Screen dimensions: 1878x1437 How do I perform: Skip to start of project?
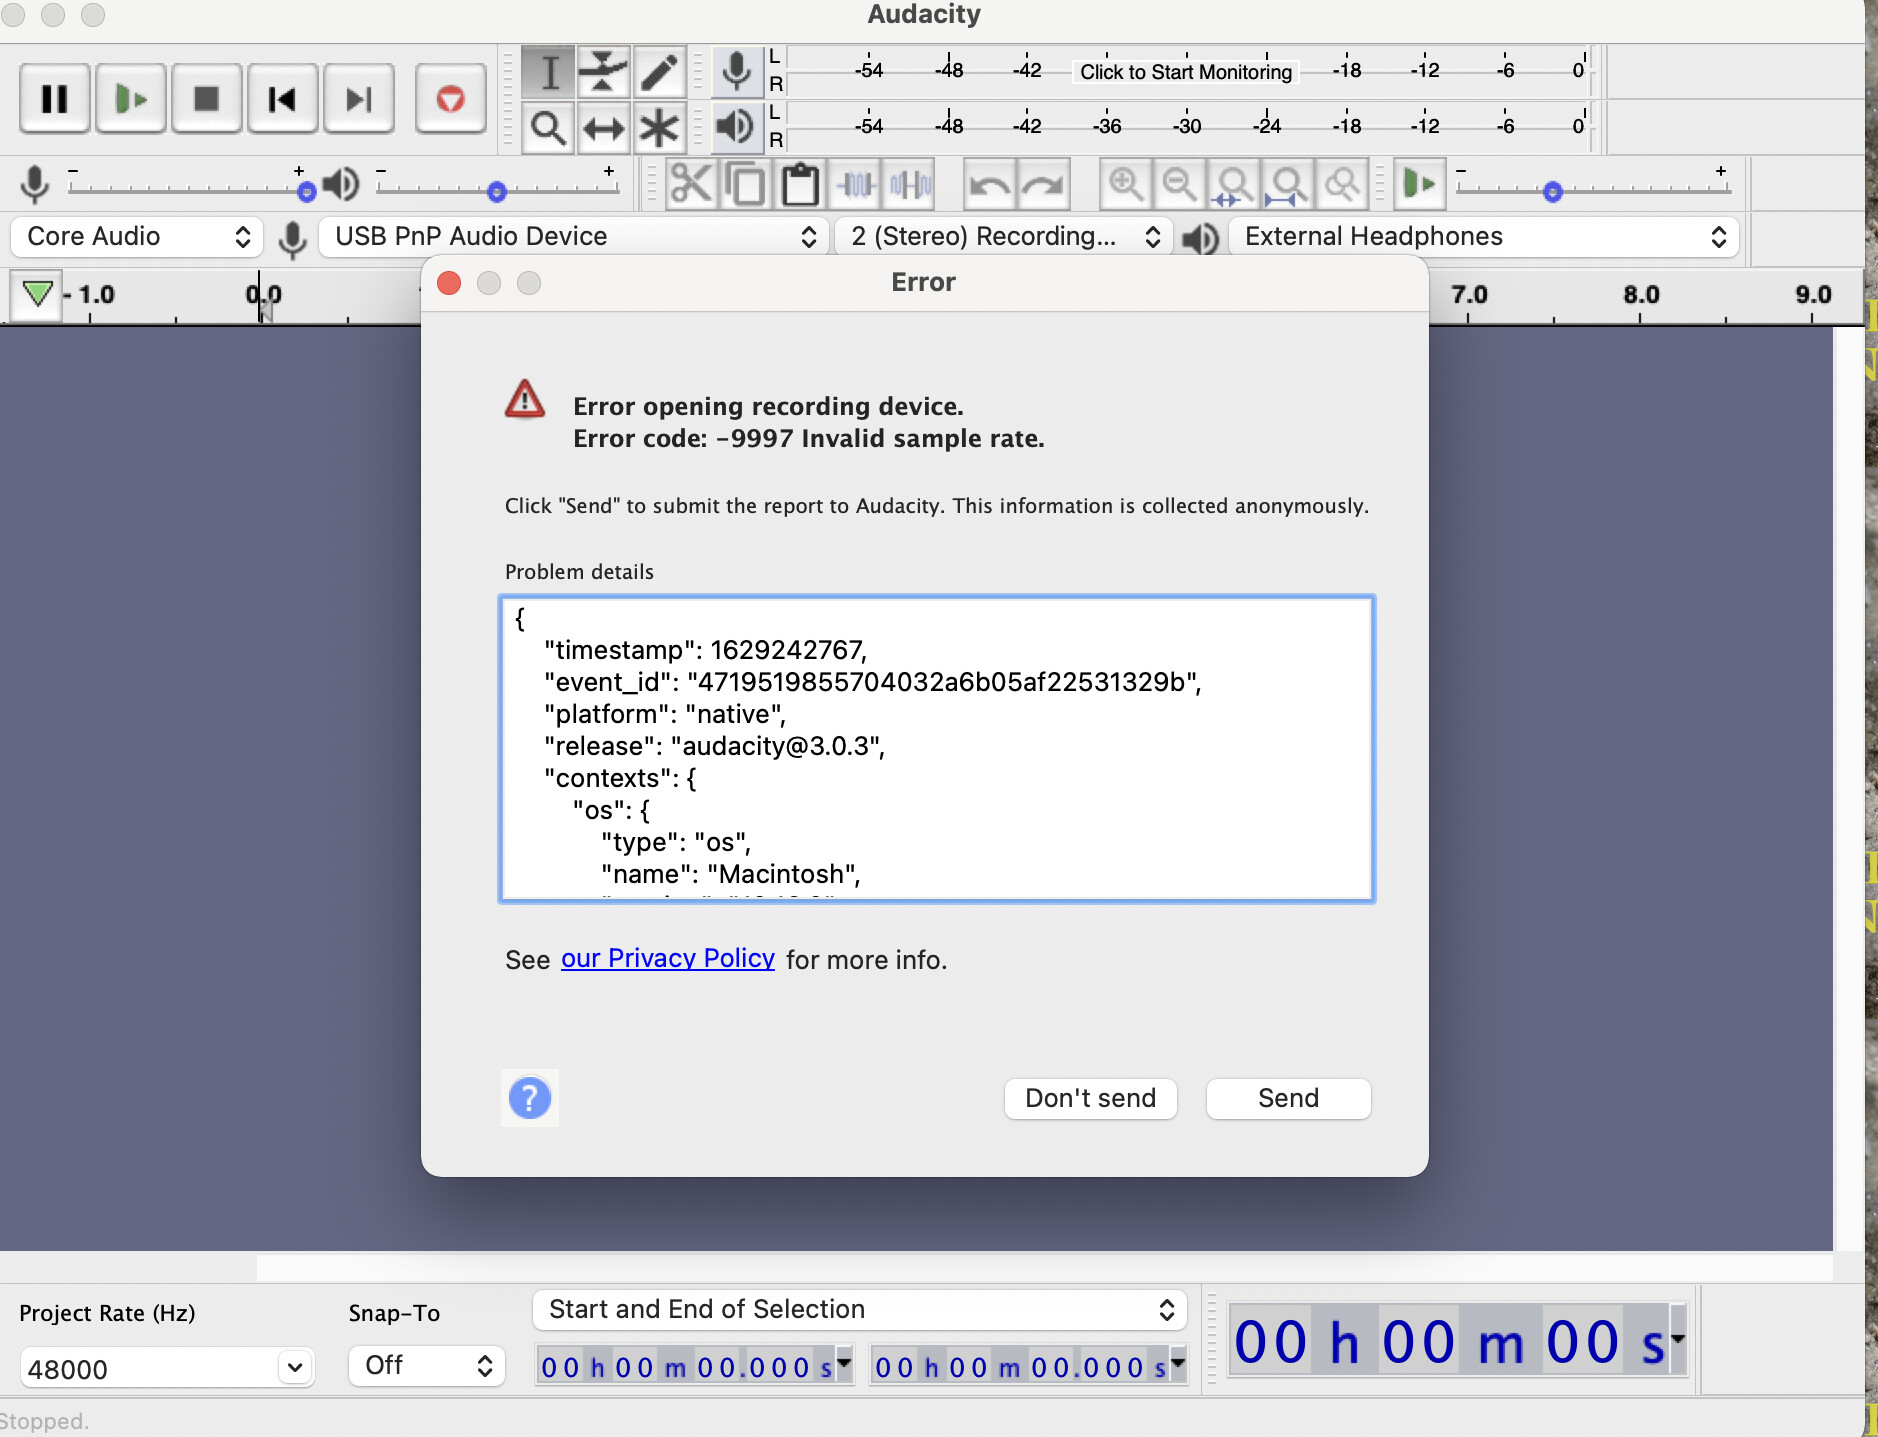283,99
